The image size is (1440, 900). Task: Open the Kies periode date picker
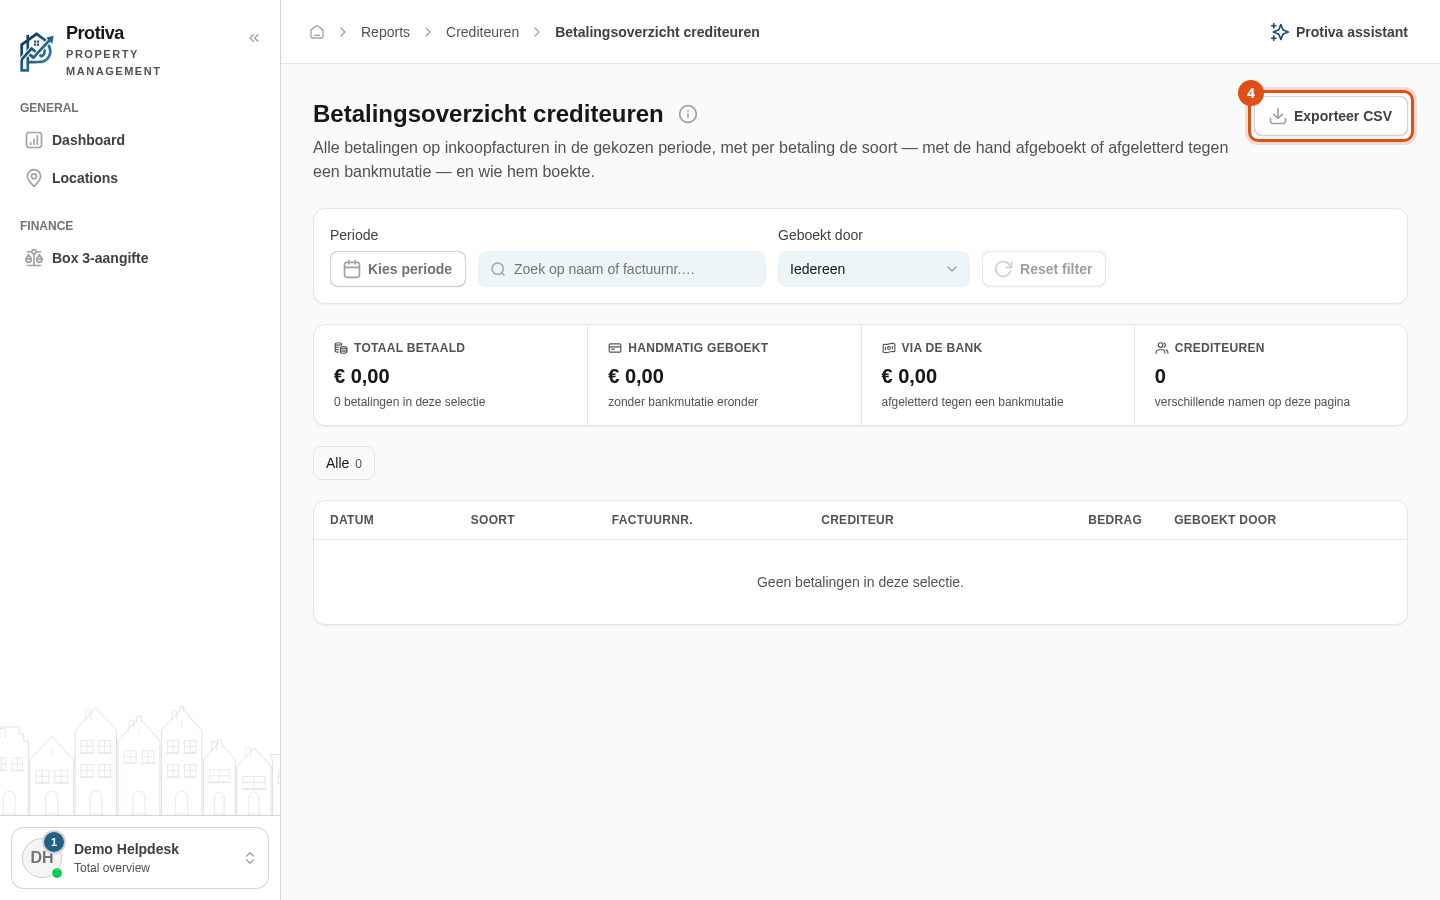[398, 269]
